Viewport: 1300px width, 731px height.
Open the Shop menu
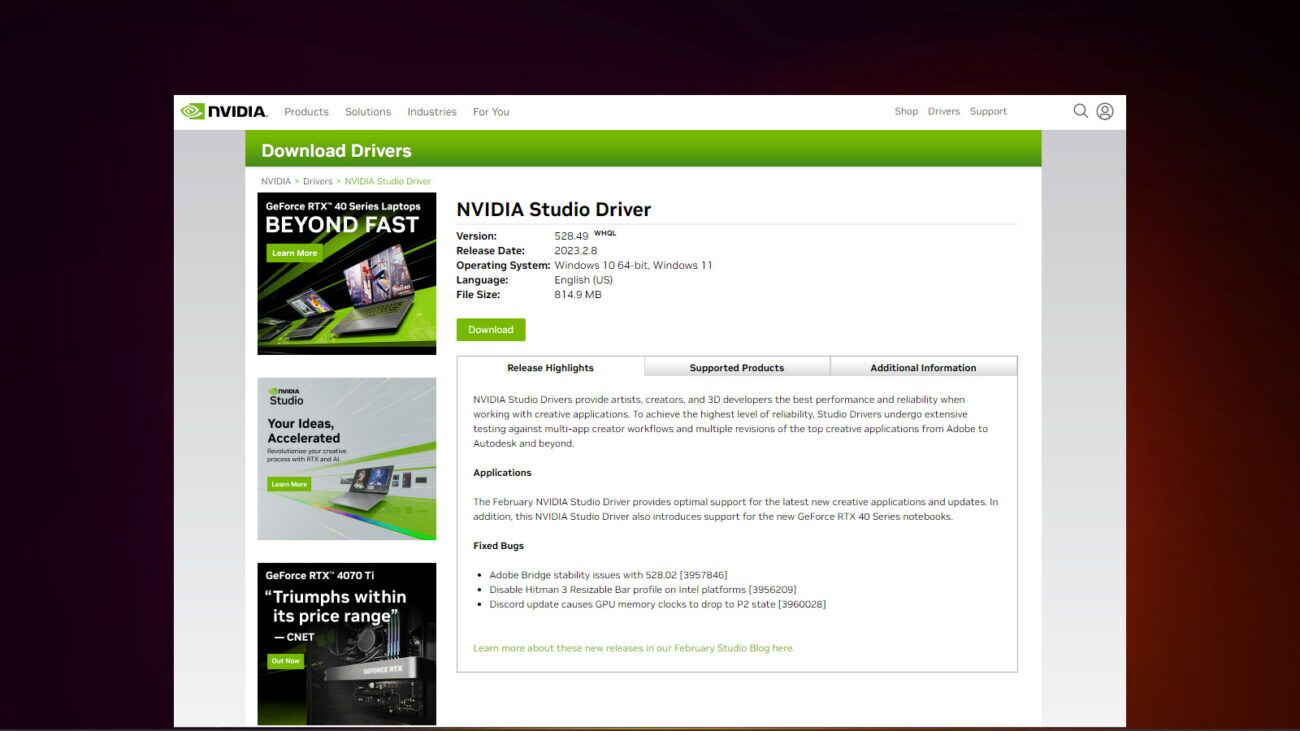coord(906,111)
